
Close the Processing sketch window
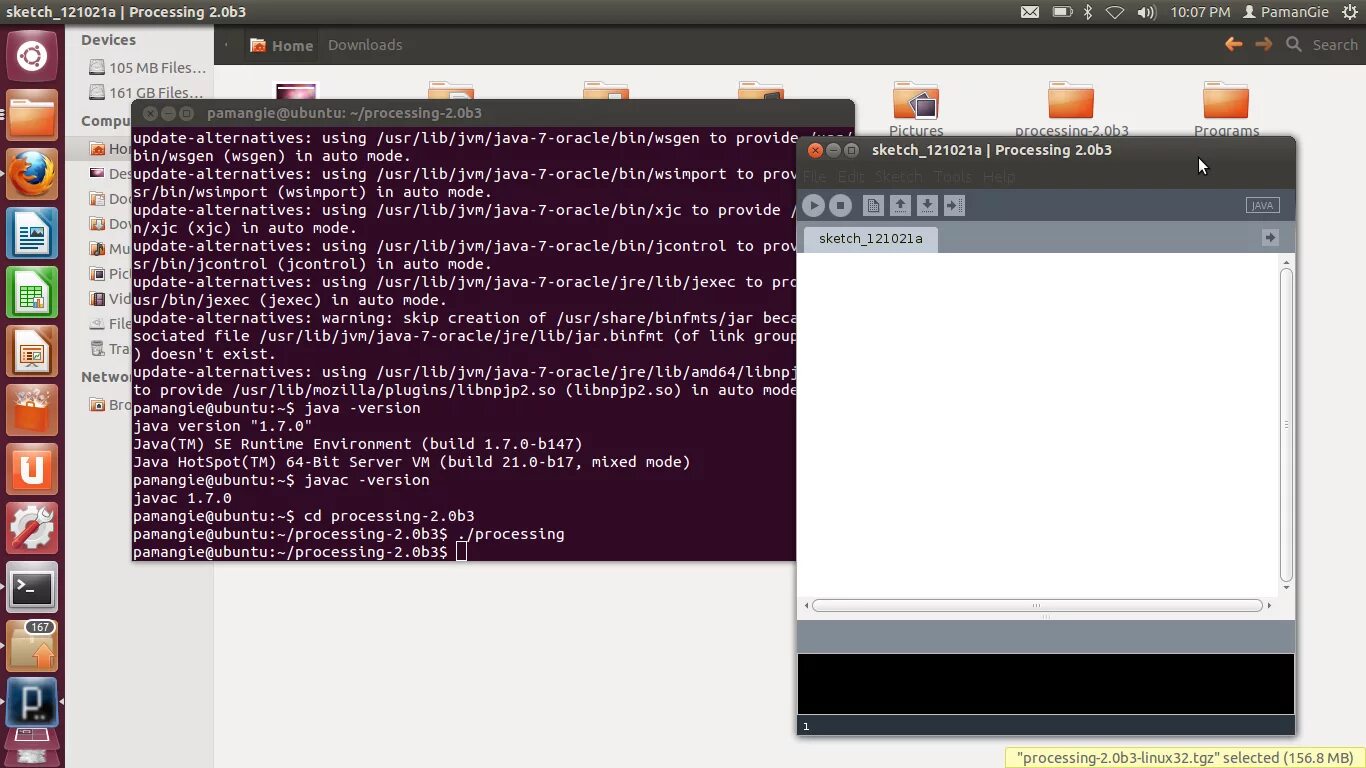pyautogui.click(x=815, y=150)
